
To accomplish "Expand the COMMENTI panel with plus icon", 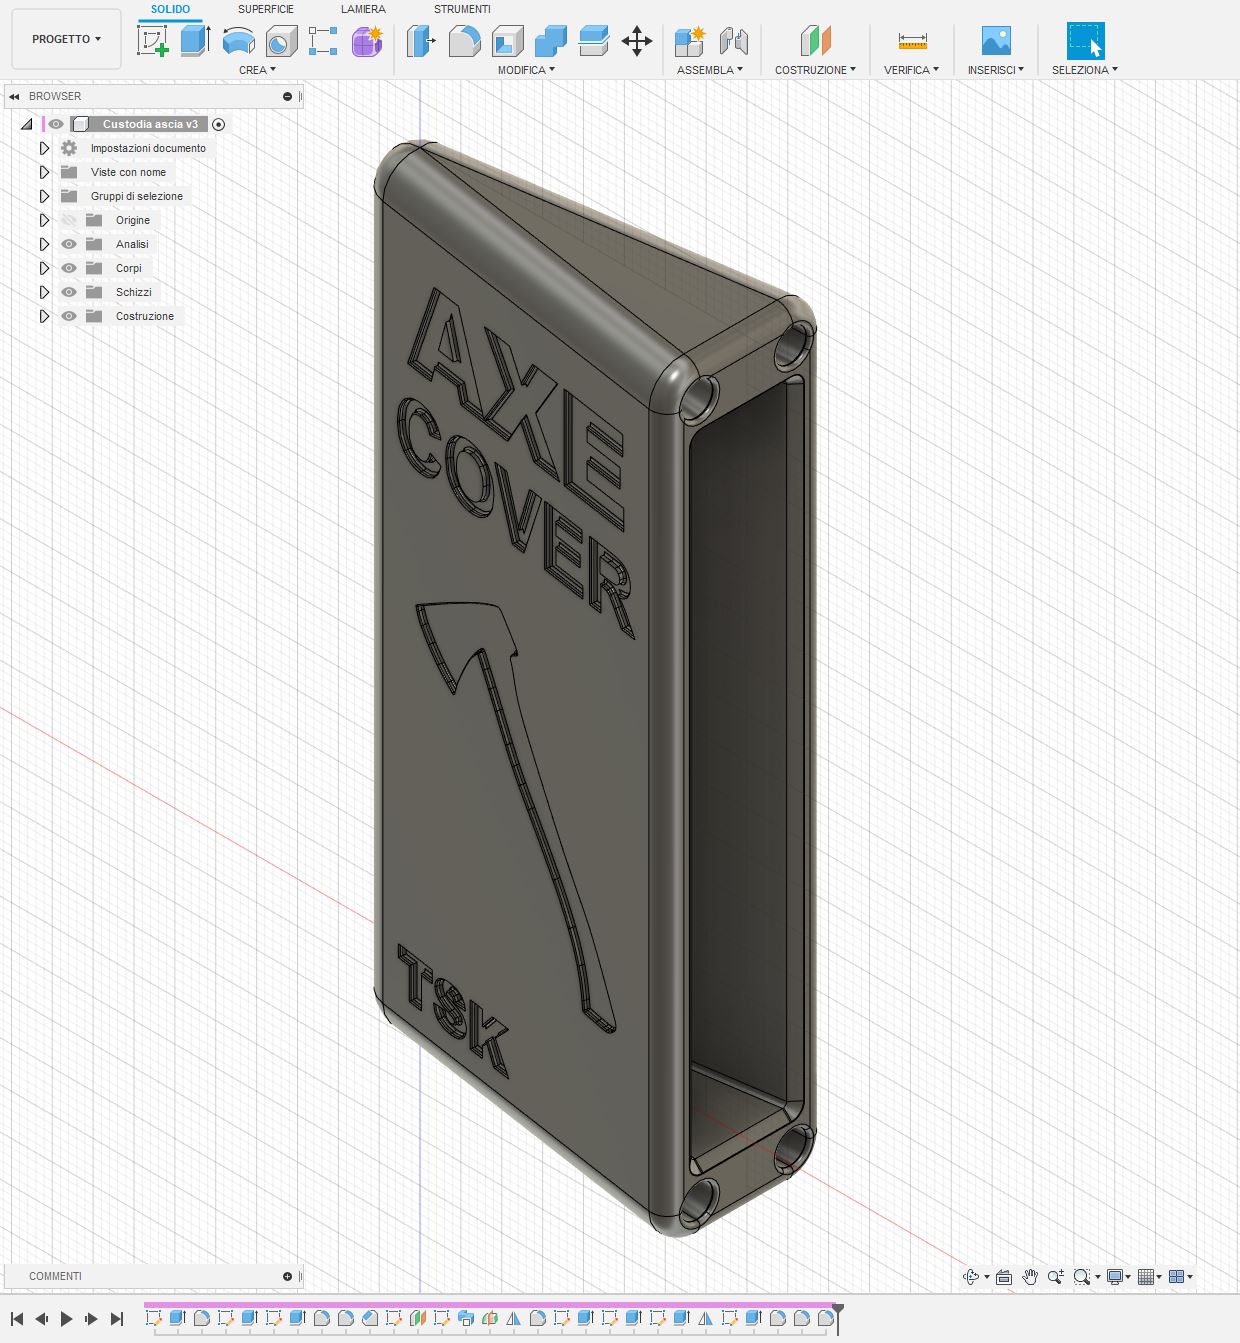I will click(287, 1277).
